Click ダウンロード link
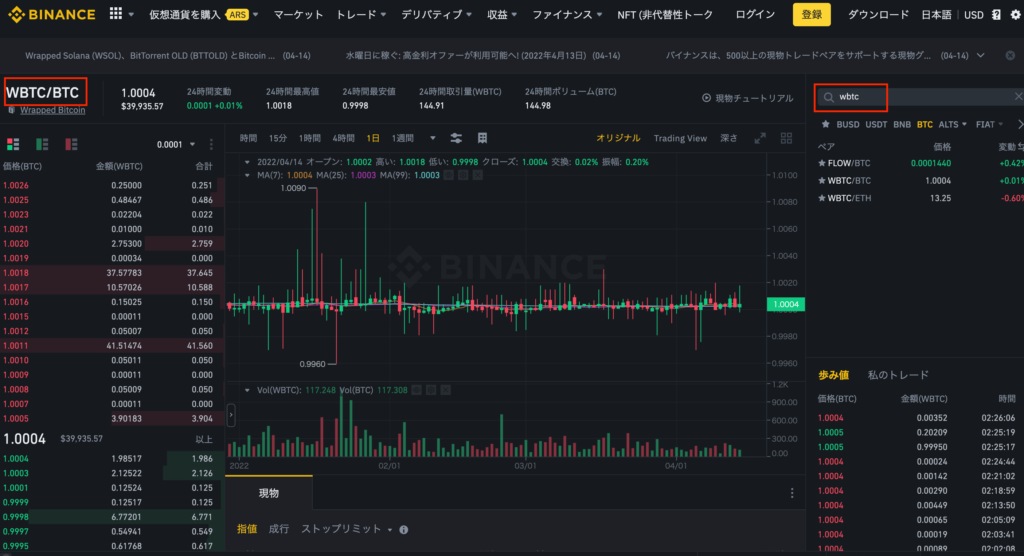This screenshot has width=1024, height=556. pyautogui.click(x=878, y=14)
